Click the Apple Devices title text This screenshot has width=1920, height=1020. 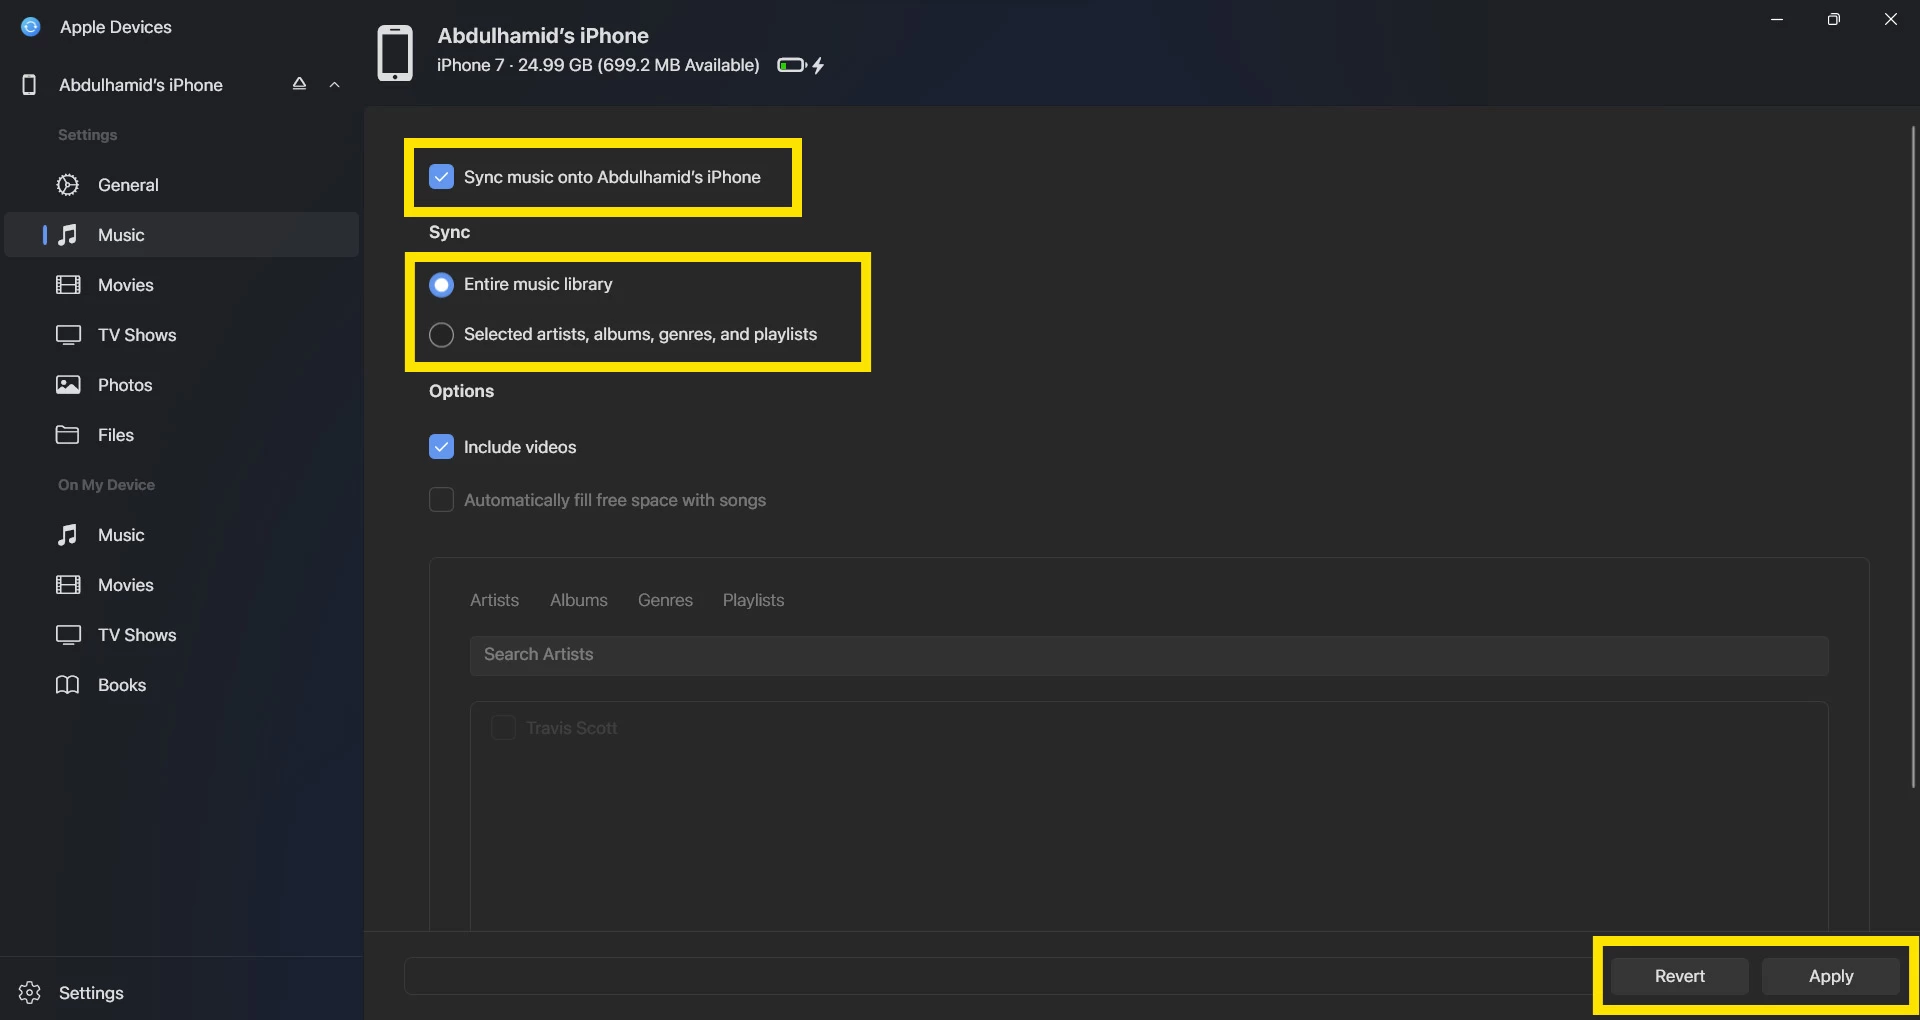116,27
